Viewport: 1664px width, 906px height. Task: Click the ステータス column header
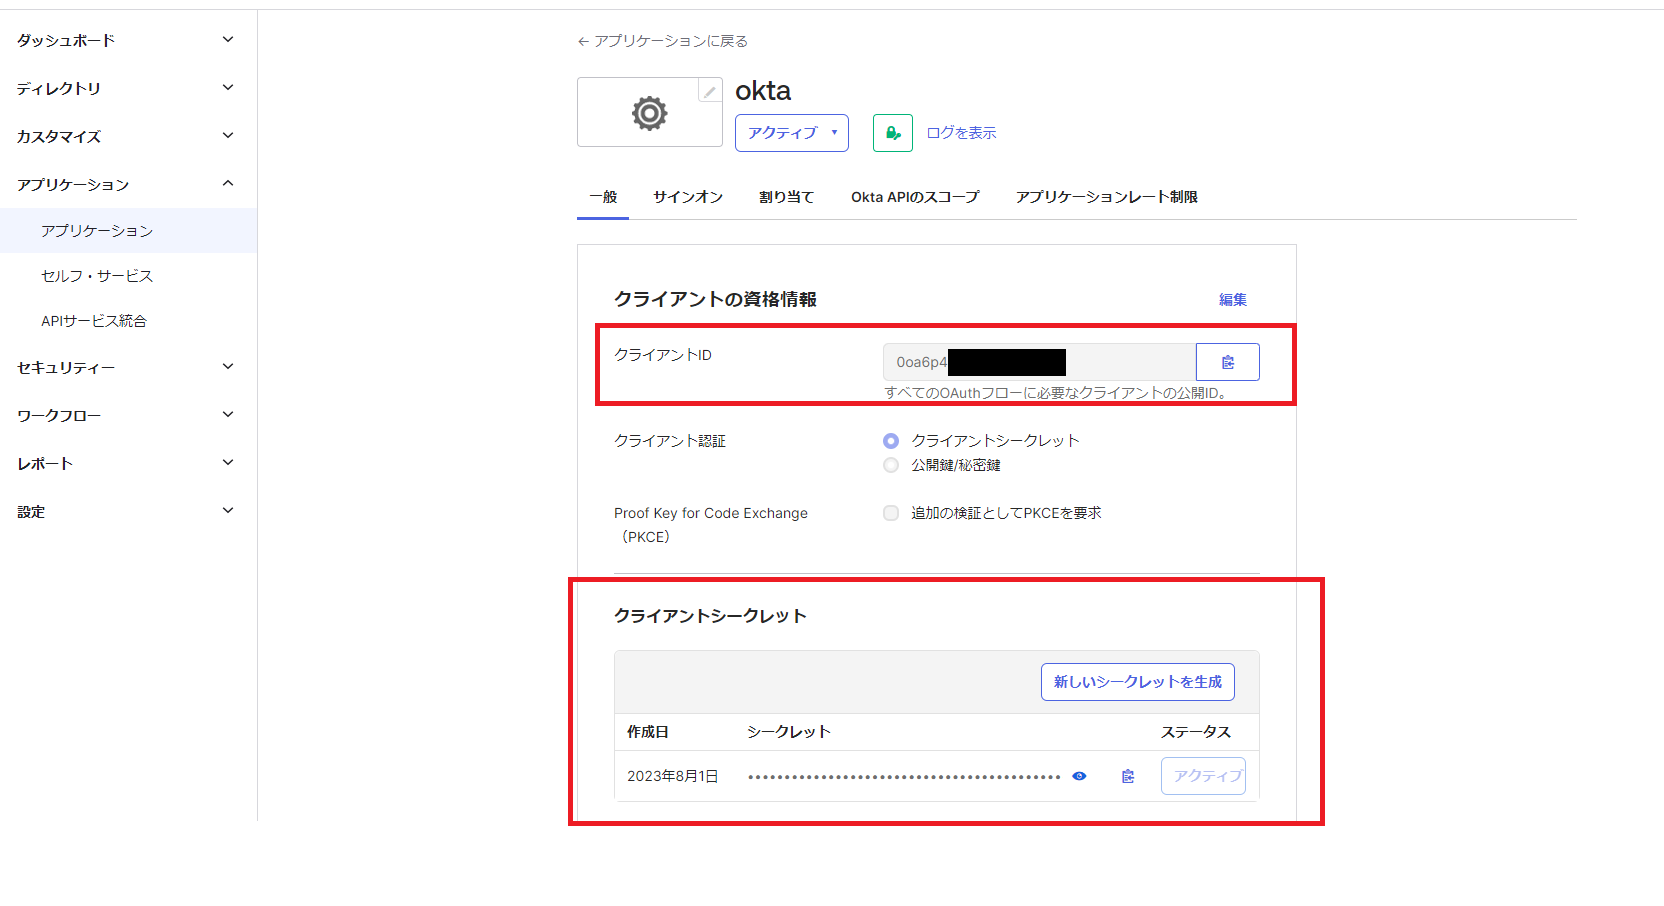[x=1196, y=732]
